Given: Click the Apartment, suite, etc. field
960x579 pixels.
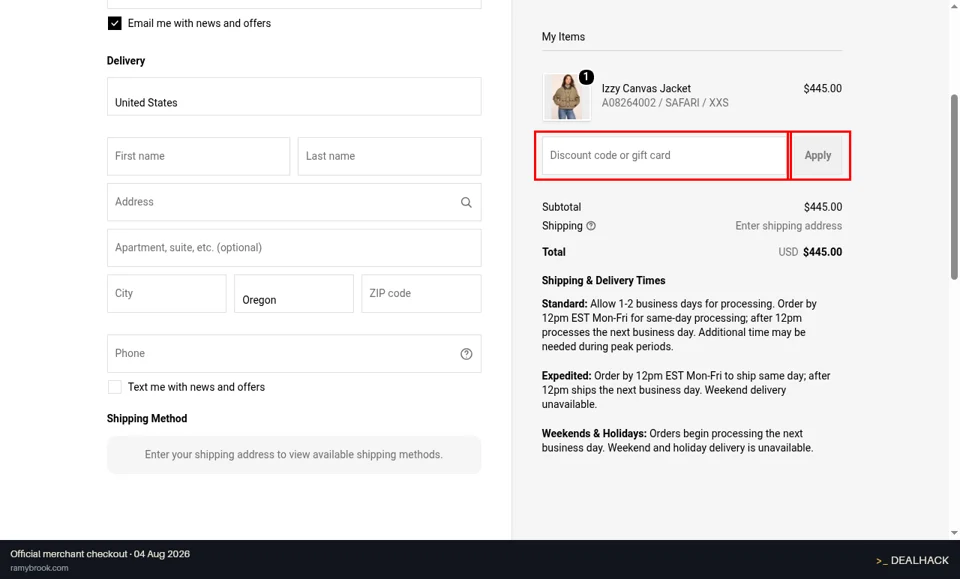Looking at the screenshot, I should (x=294, y=248).
